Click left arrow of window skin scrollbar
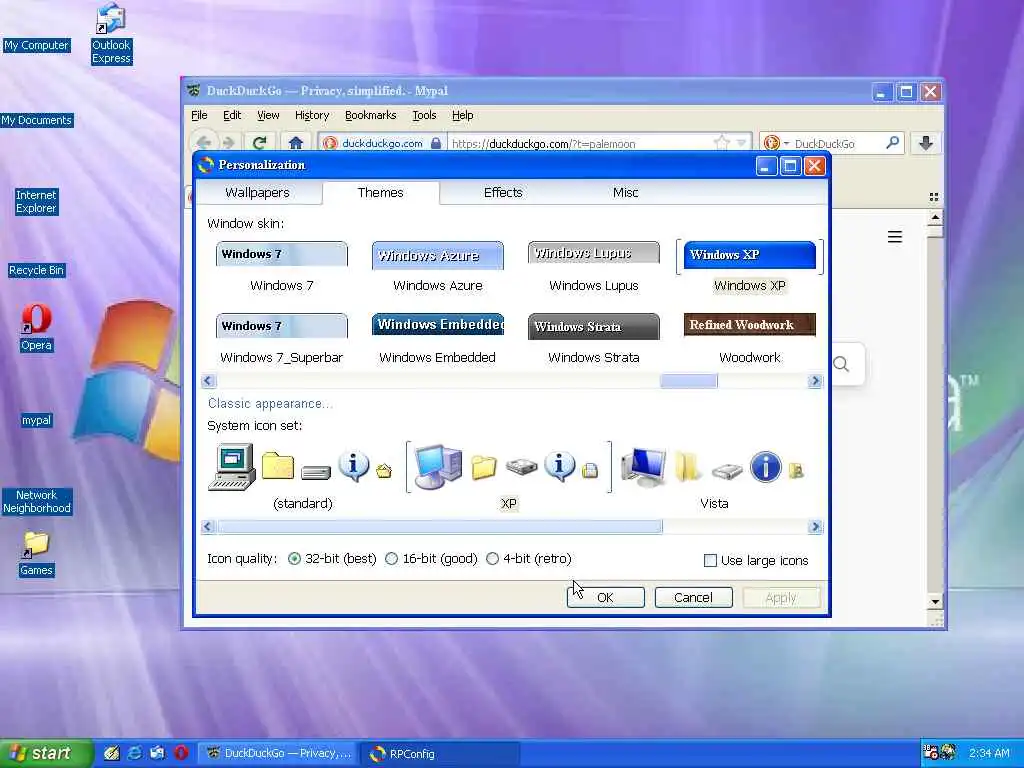The width and height of the screenshot is (1024, 768). pos(208,381)
